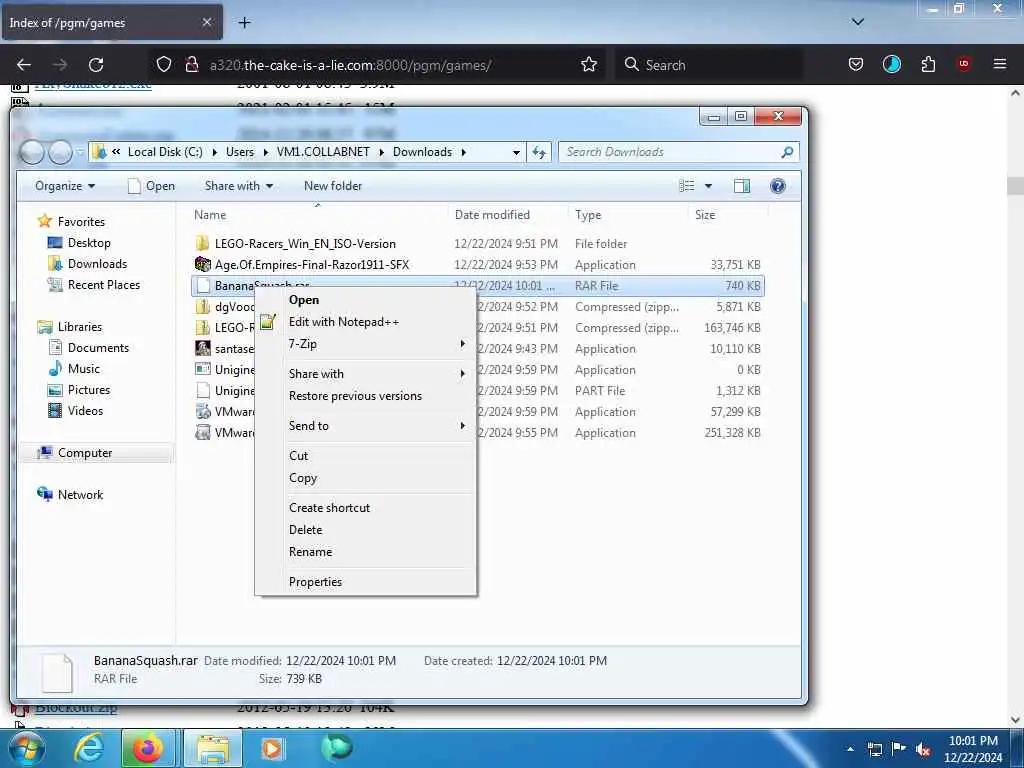This screenshot has width=1024, height=768.
Task: Select Music library
Action: 74,369
